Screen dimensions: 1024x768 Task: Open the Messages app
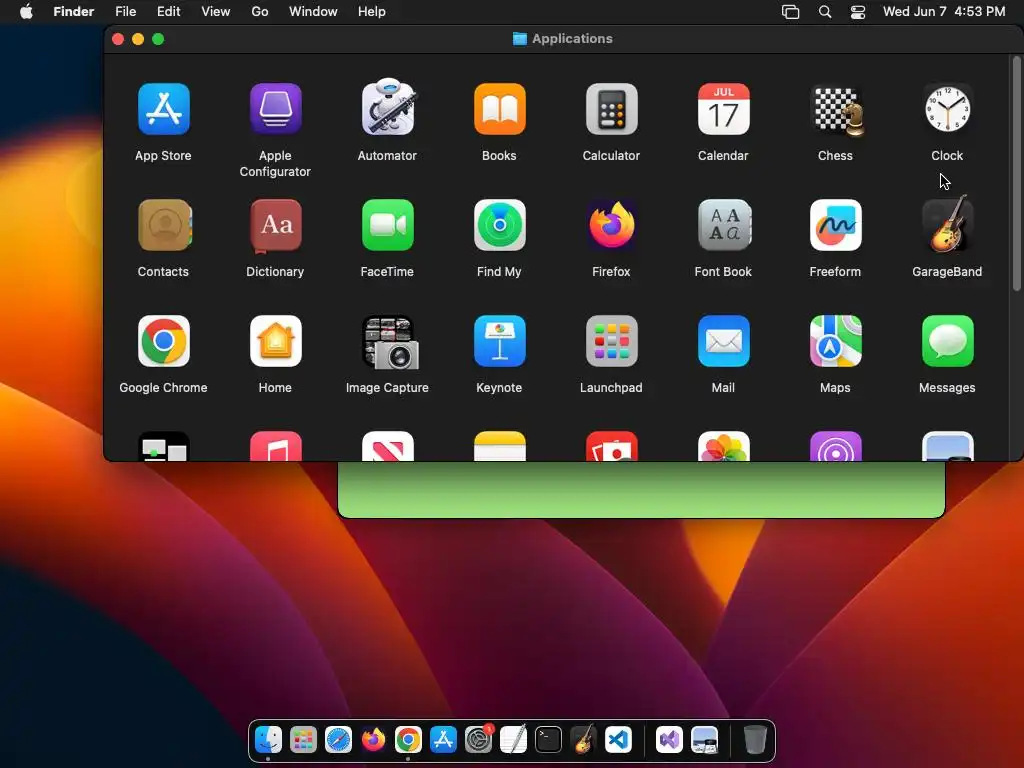pyautogui.click(x=948, y=341)
